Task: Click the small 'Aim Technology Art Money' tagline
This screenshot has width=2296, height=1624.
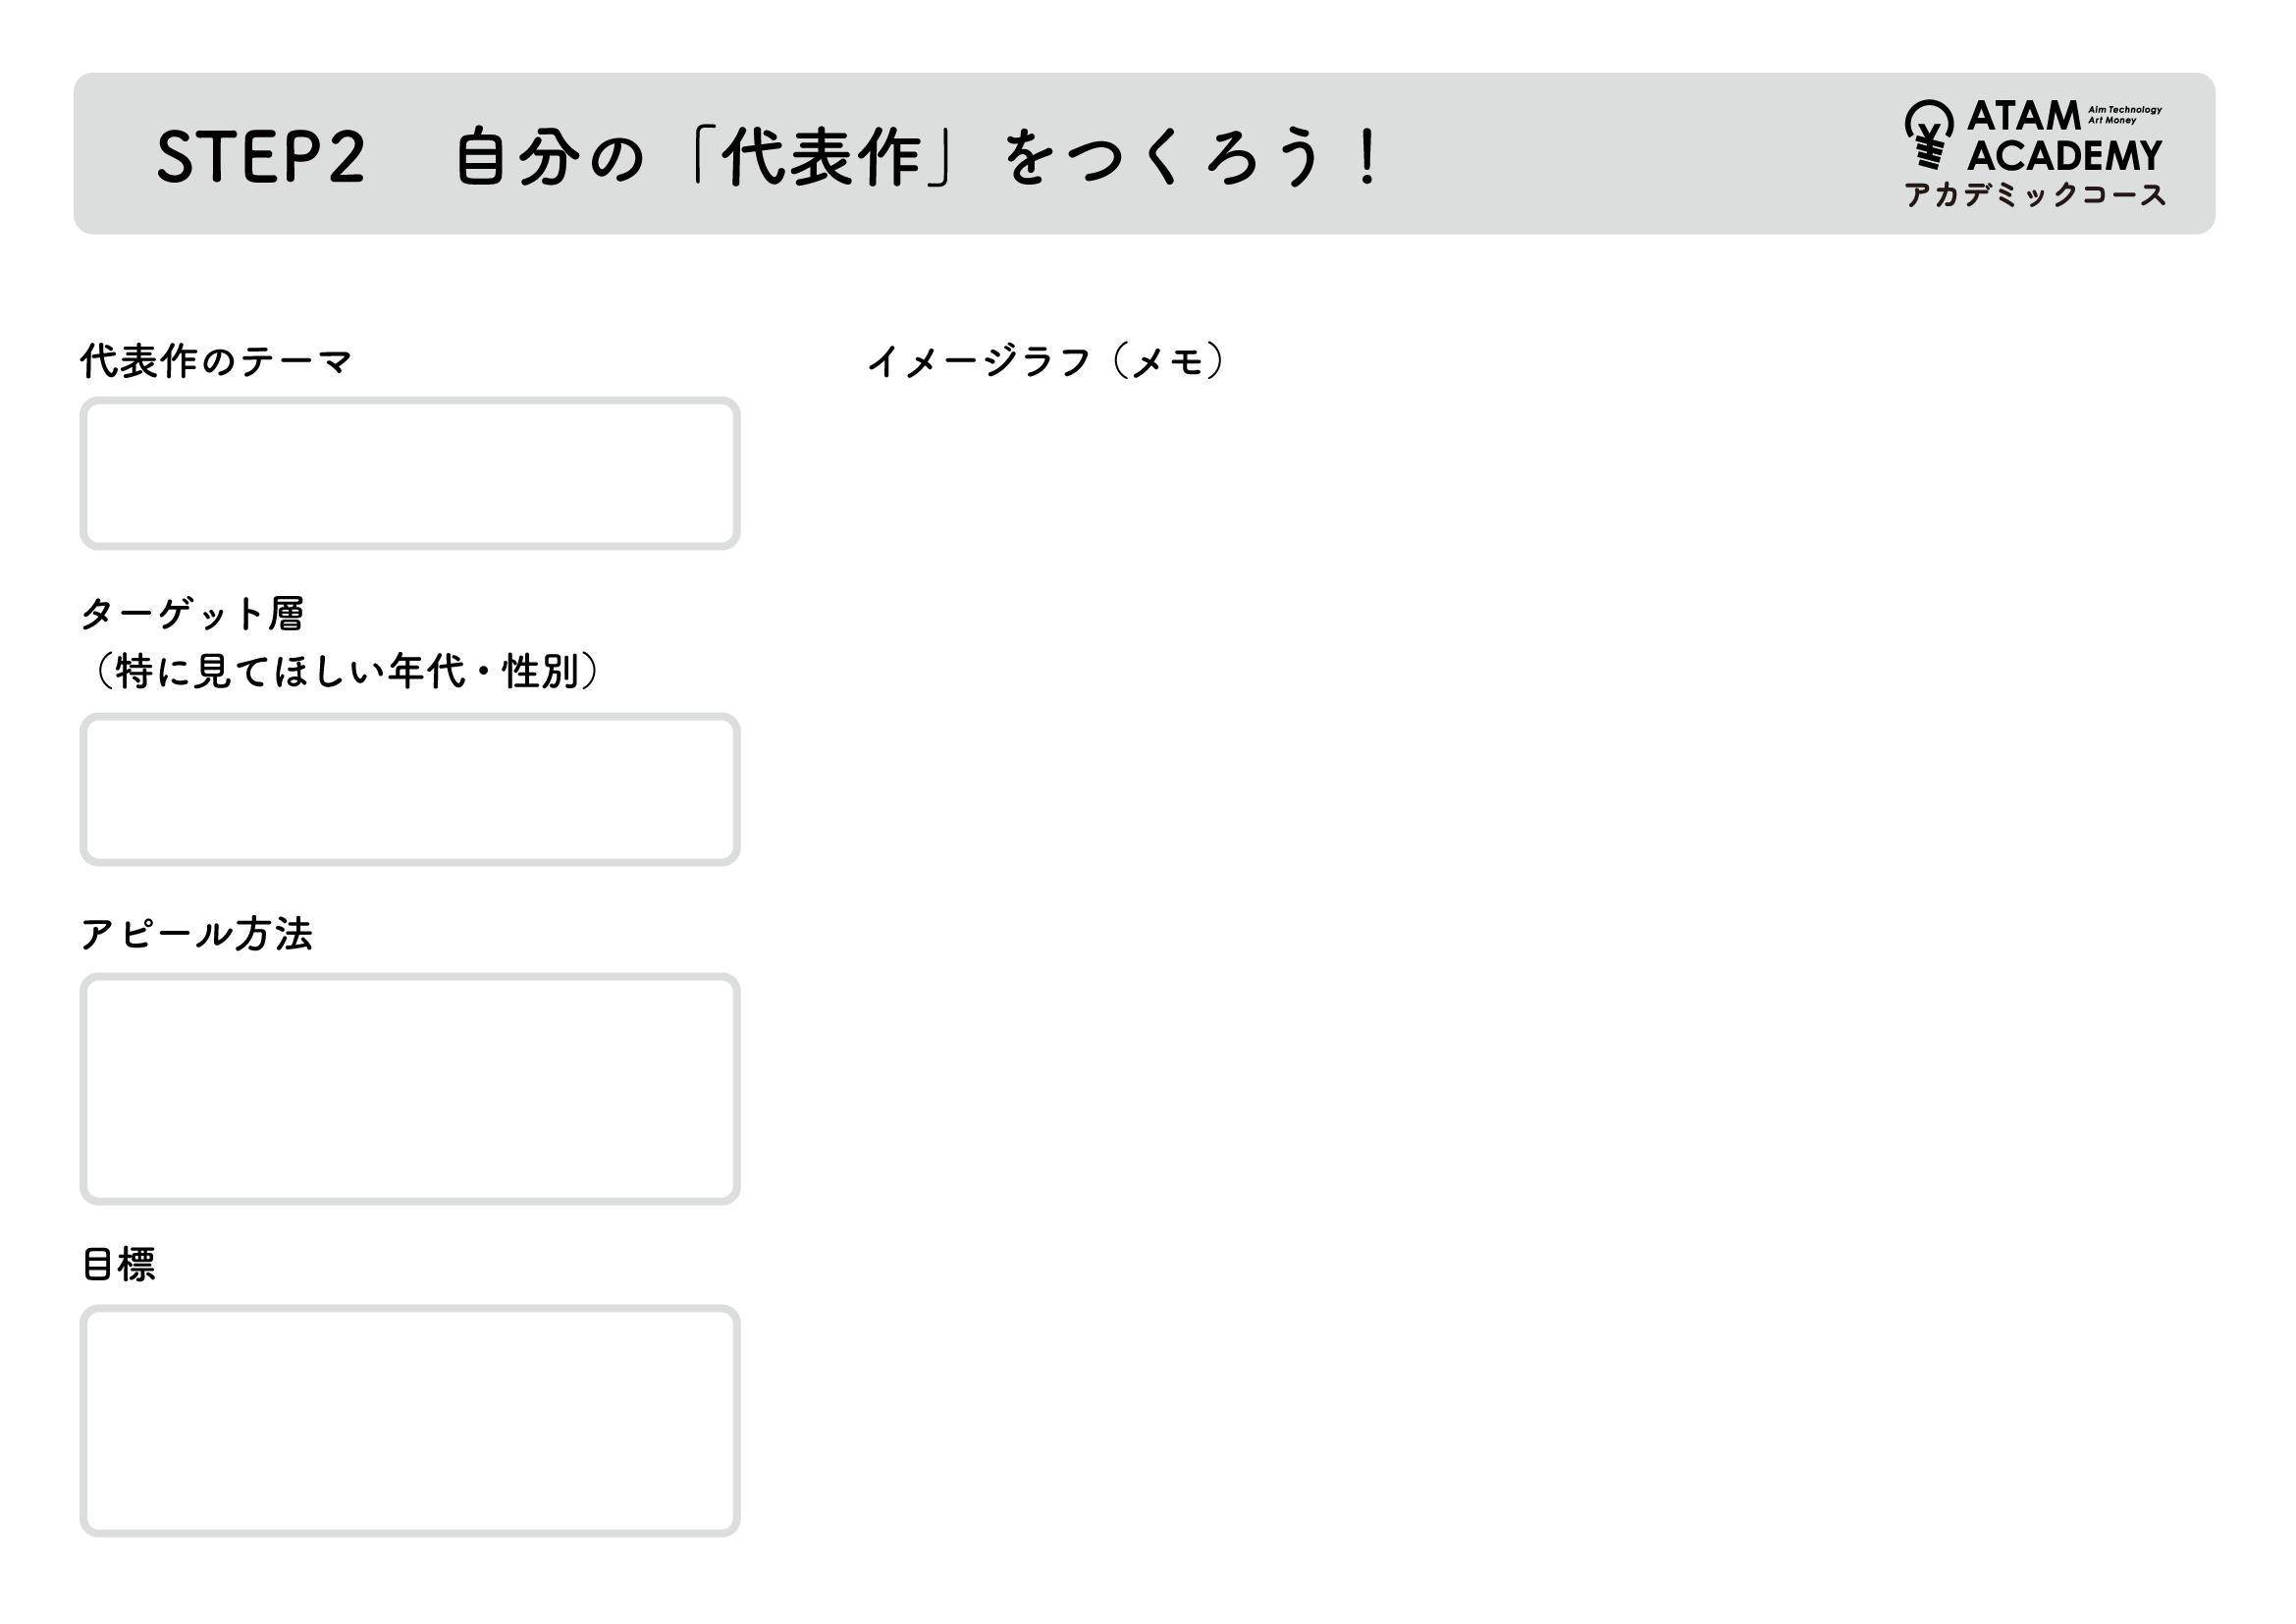Action: 2124,115
